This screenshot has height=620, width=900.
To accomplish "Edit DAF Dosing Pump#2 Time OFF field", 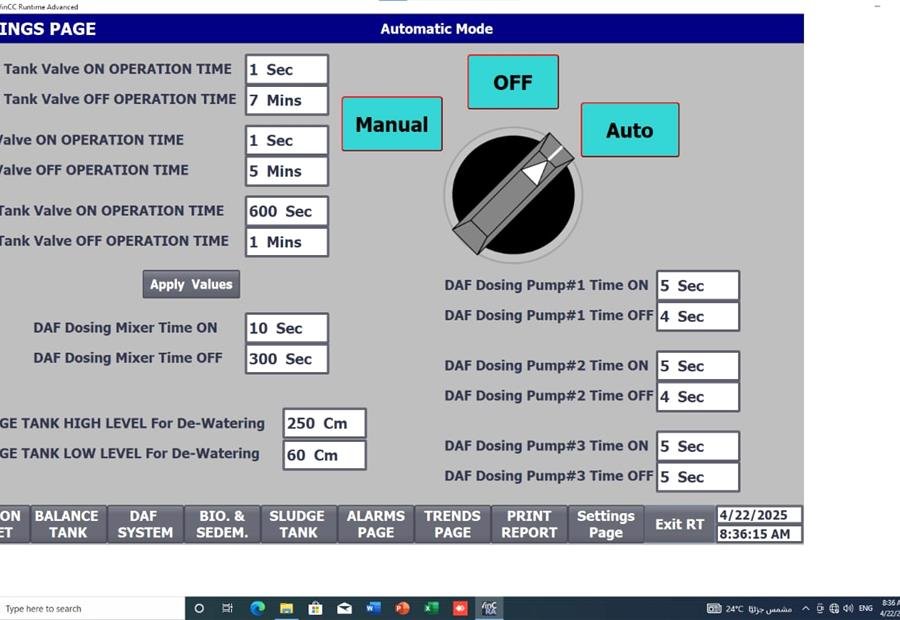I will coord(698,397).
